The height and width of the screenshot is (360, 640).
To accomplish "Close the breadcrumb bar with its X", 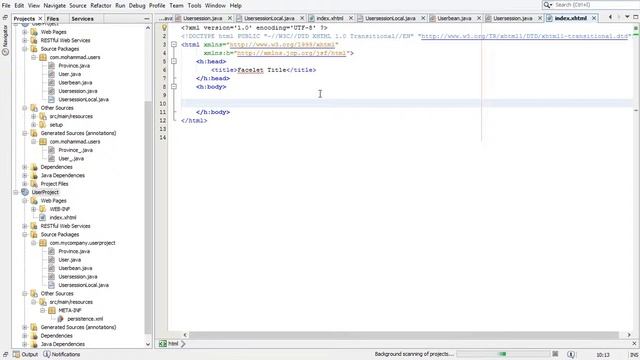I will pyautogui.click(x=634, y=344).
